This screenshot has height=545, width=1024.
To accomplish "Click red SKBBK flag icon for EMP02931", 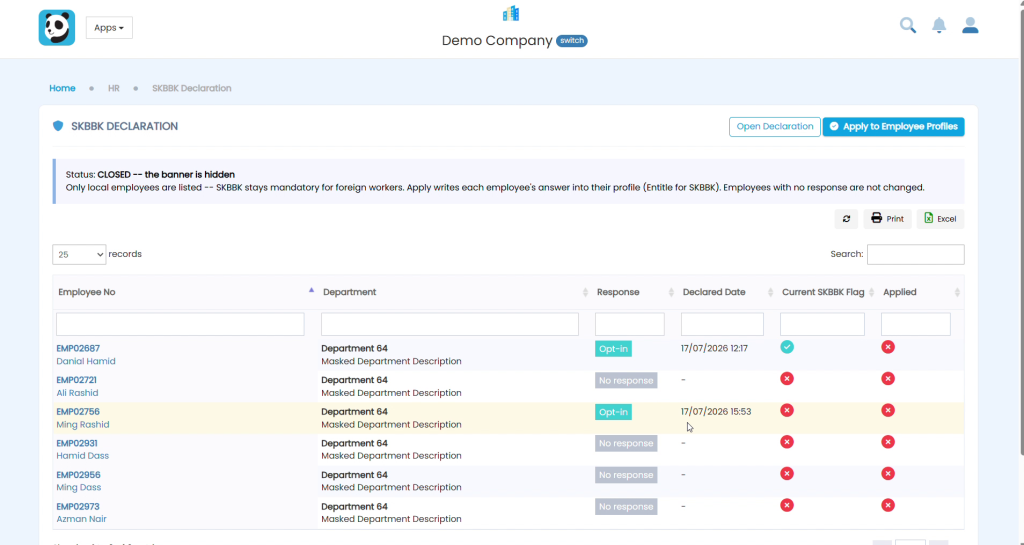I will pos(787,442).
